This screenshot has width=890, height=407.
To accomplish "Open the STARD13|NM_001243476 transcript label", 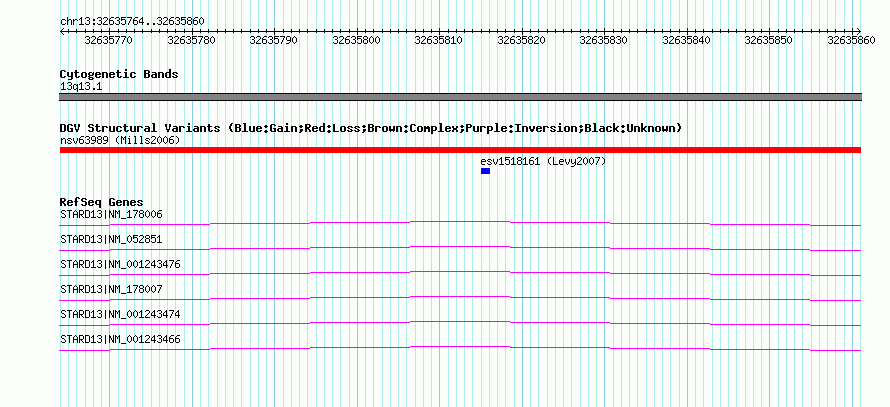I will point(120,265).
